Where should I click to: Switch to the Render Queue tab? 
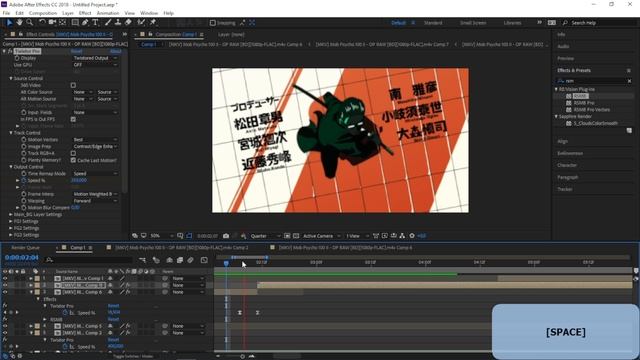pyautogui.click(x=25, y=248)
